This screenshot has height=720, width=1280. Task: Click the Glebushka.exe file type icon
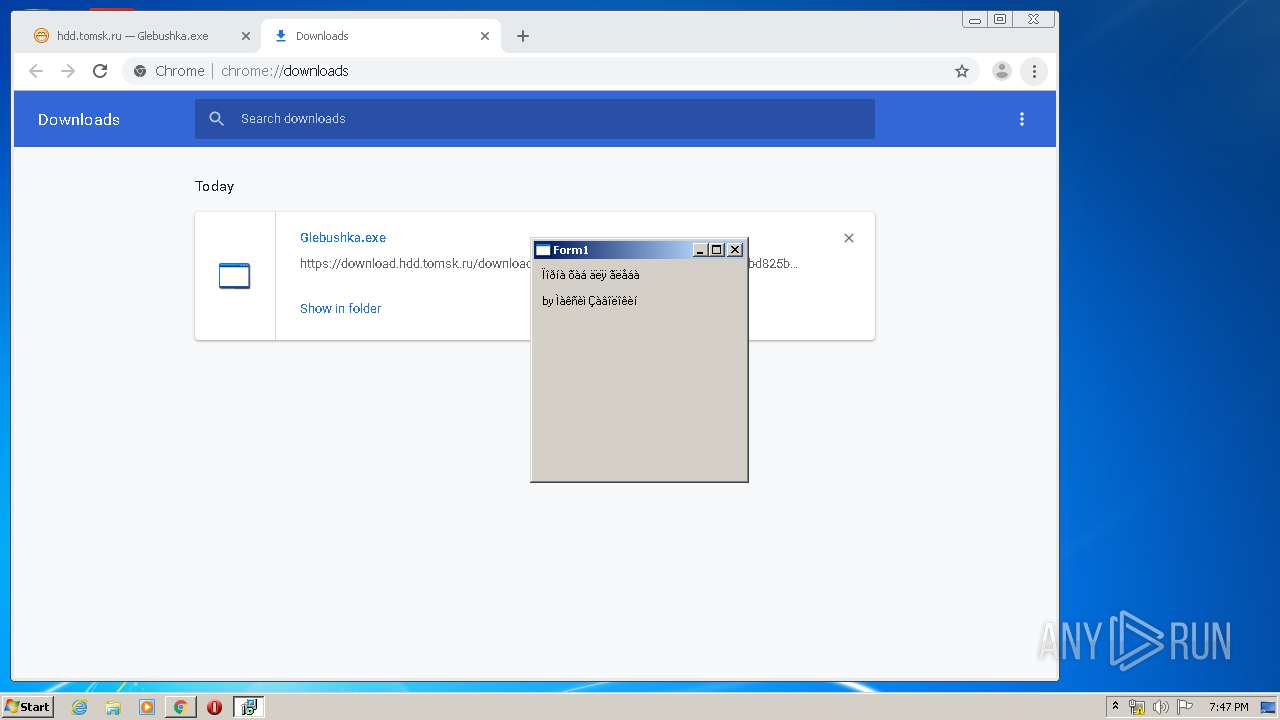(x=234, y=276)
